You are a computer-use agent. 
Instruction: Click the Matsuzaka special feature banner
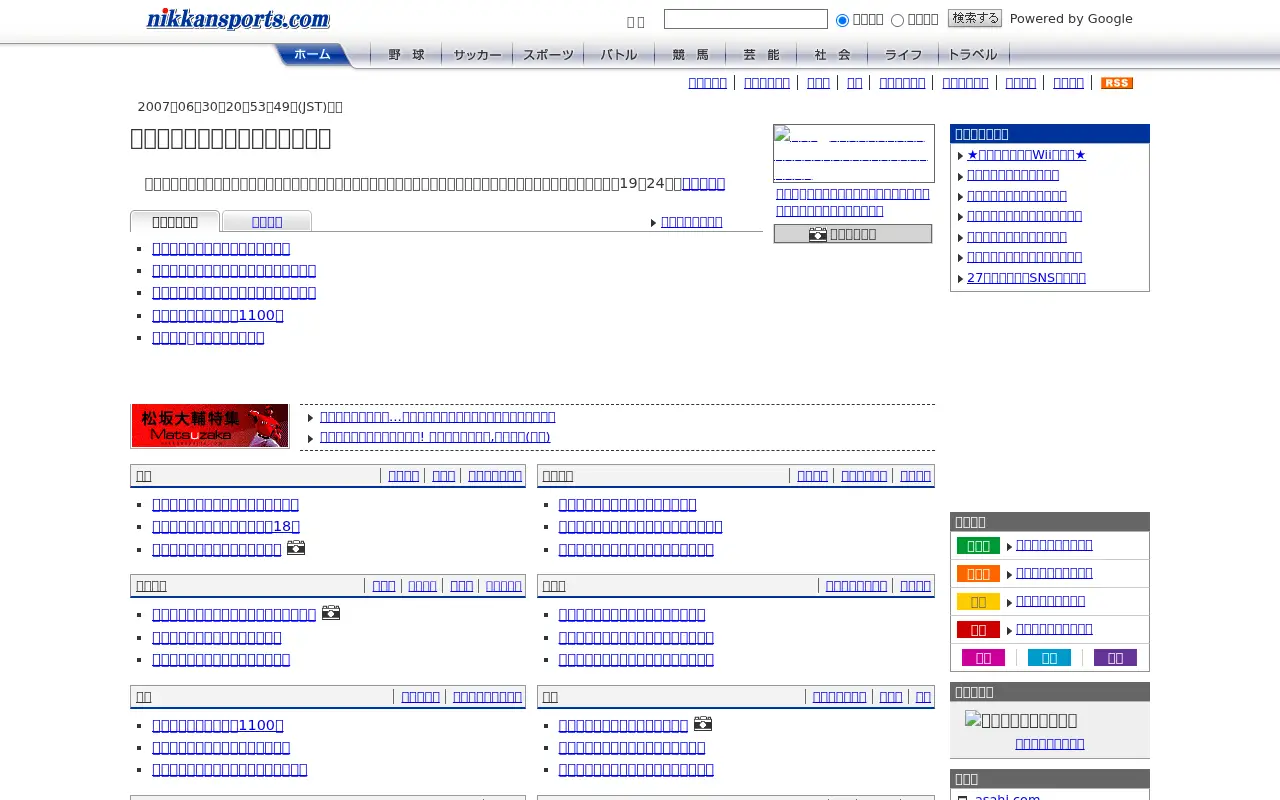pyautogui.click(x=210, y=426)
